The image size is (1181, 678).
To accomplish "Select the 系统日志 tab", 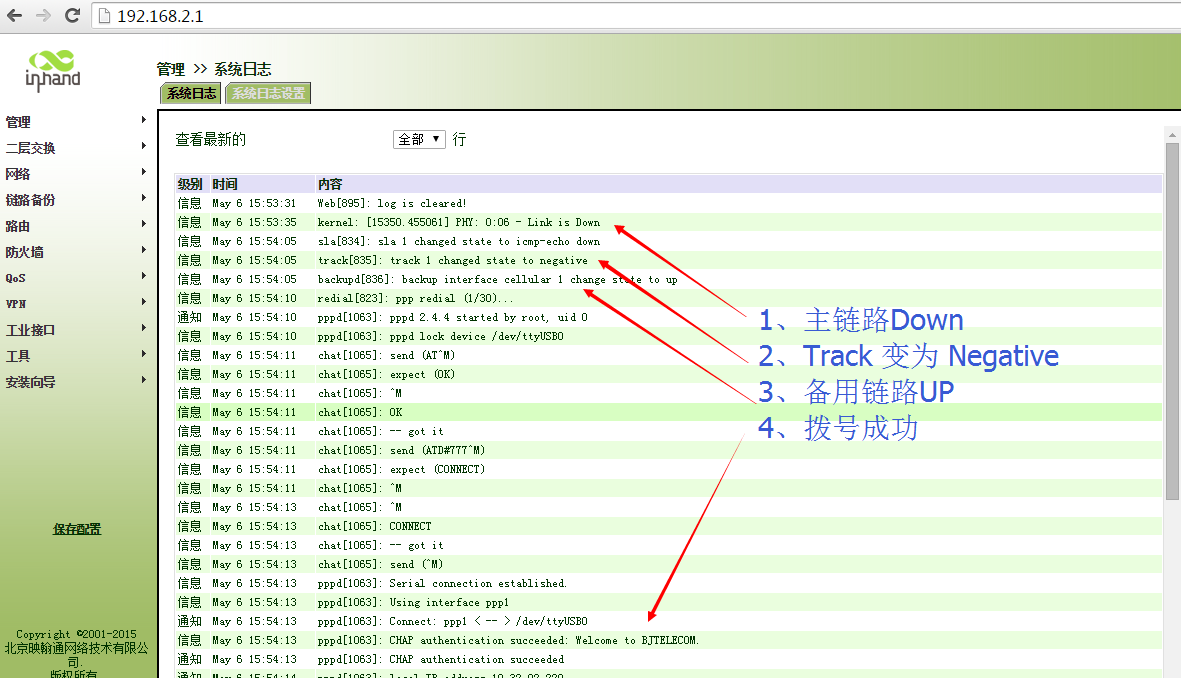I will click(x=191, y=93).
